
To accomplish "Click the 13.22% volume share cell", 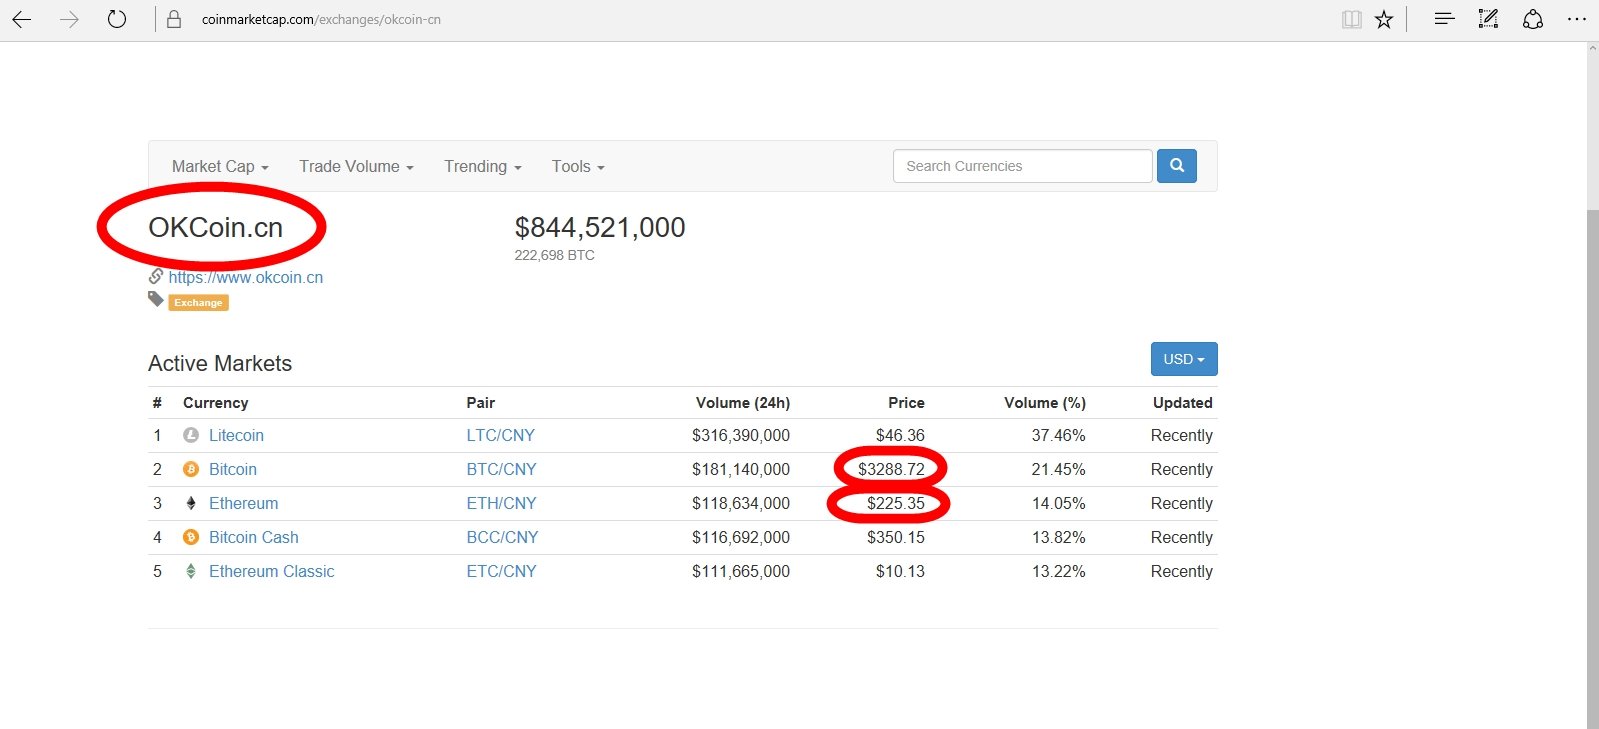I will point(1059,571).
